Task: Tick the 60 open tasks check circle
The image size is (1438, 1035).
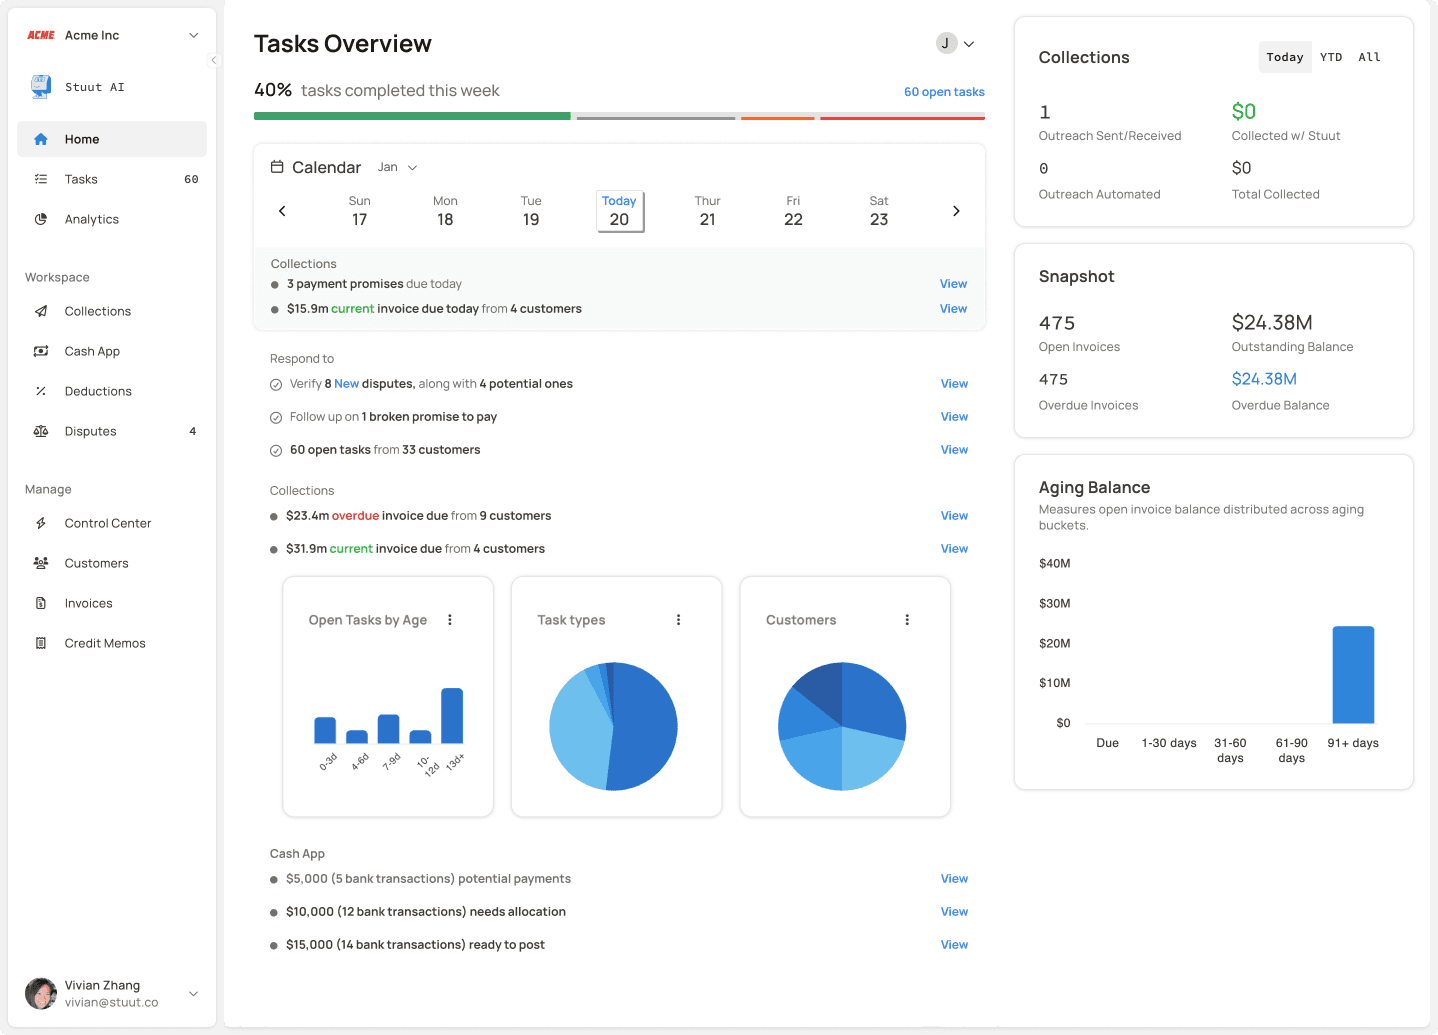Action: coord(276,450)
